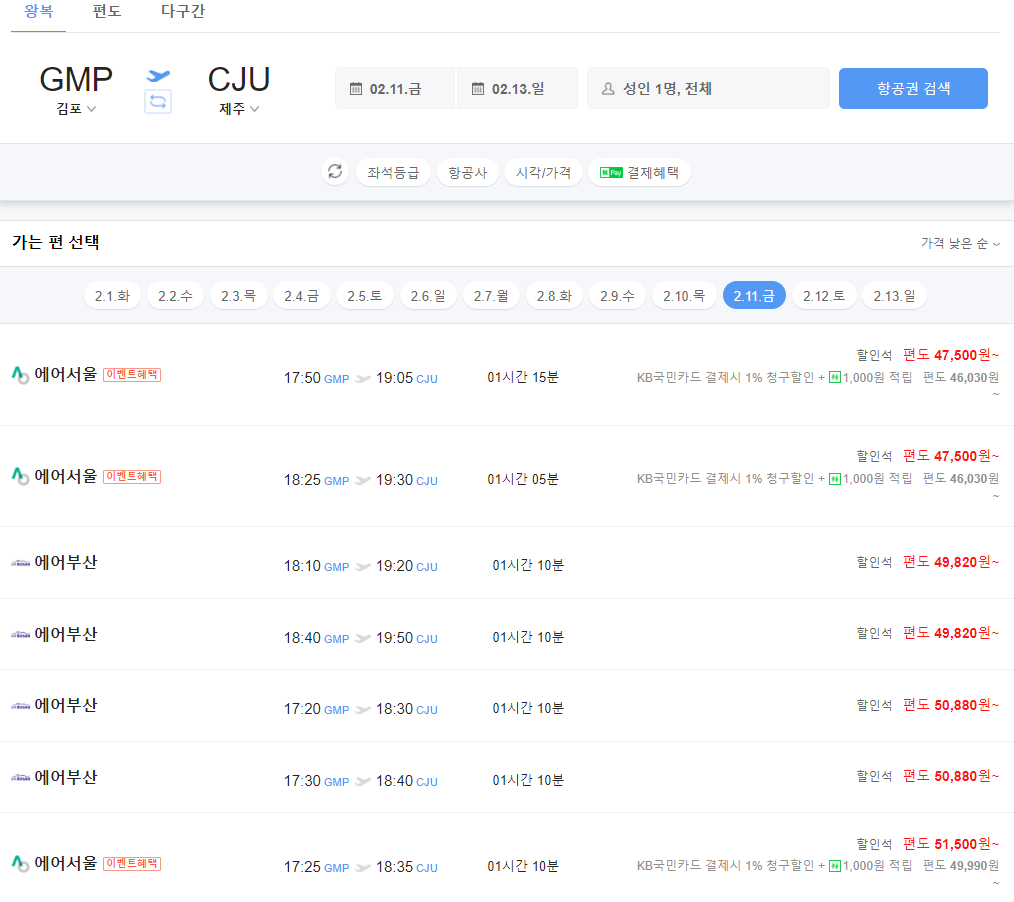This screenshot has height=902, width=1014.
Task: Click the N Pay logo icon
Action: (611, 173)
